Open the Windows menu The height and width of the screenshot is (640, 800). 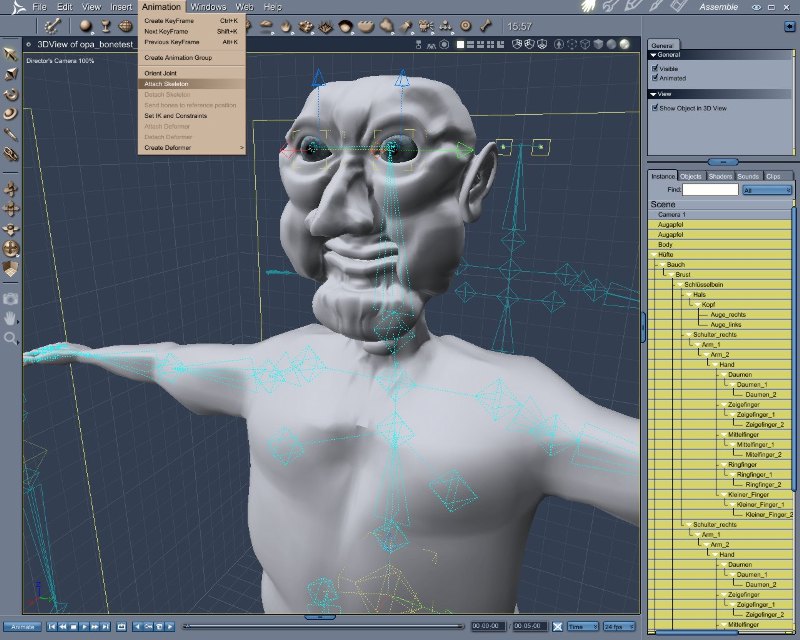[208, 7]
